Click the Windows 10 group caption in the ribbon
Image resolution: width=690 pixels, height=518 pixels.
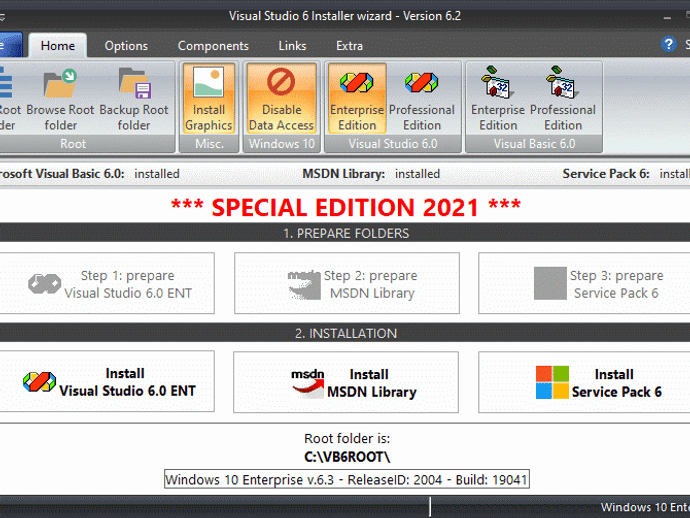(x=282, y=143)
